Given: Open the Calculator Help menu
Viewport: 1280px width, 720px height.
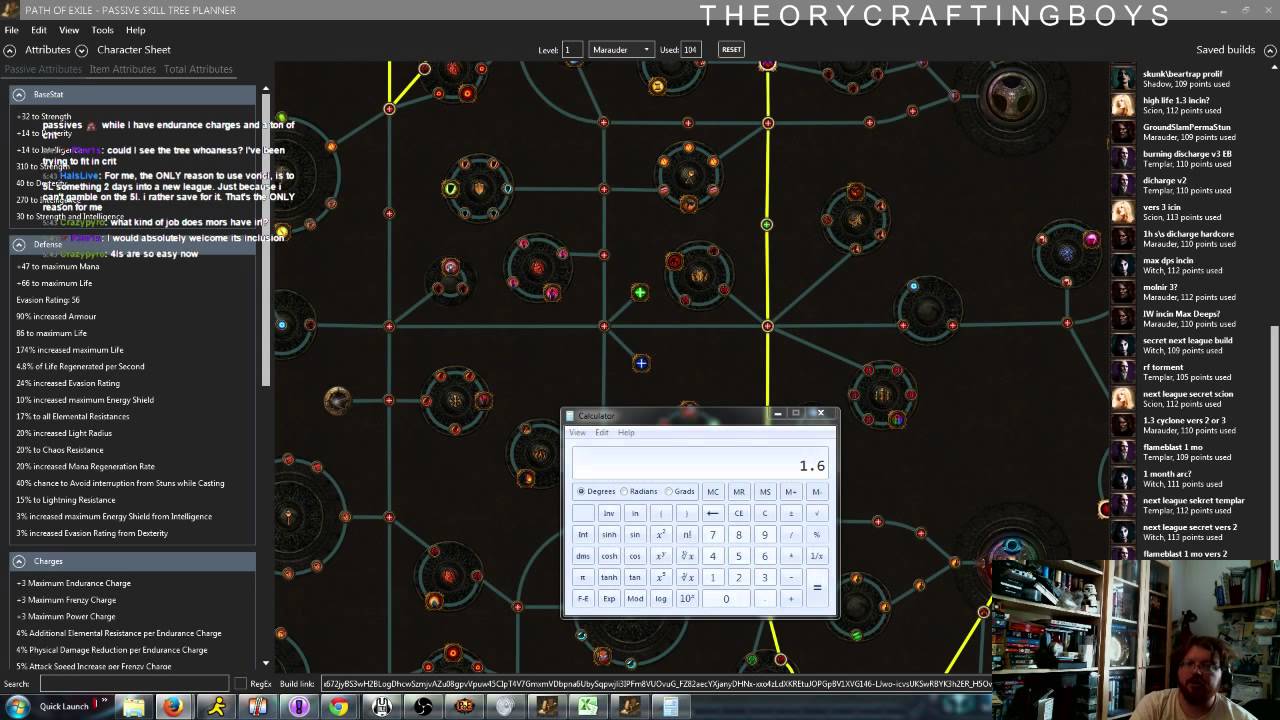Looking at the screenshot, I should tap(626, 432).
